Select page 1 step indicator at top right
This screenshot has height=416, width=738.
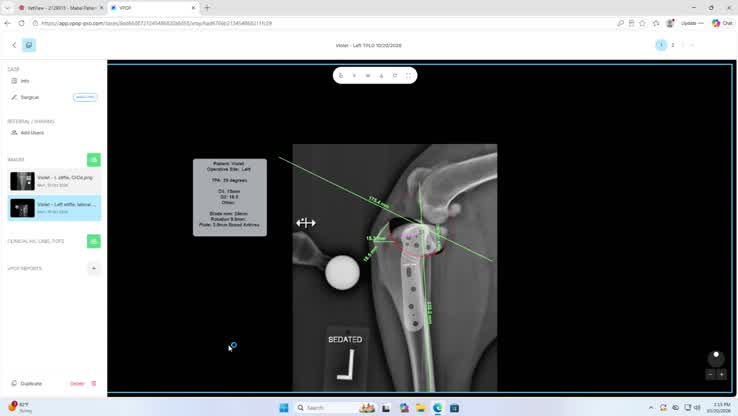(661, 45)
